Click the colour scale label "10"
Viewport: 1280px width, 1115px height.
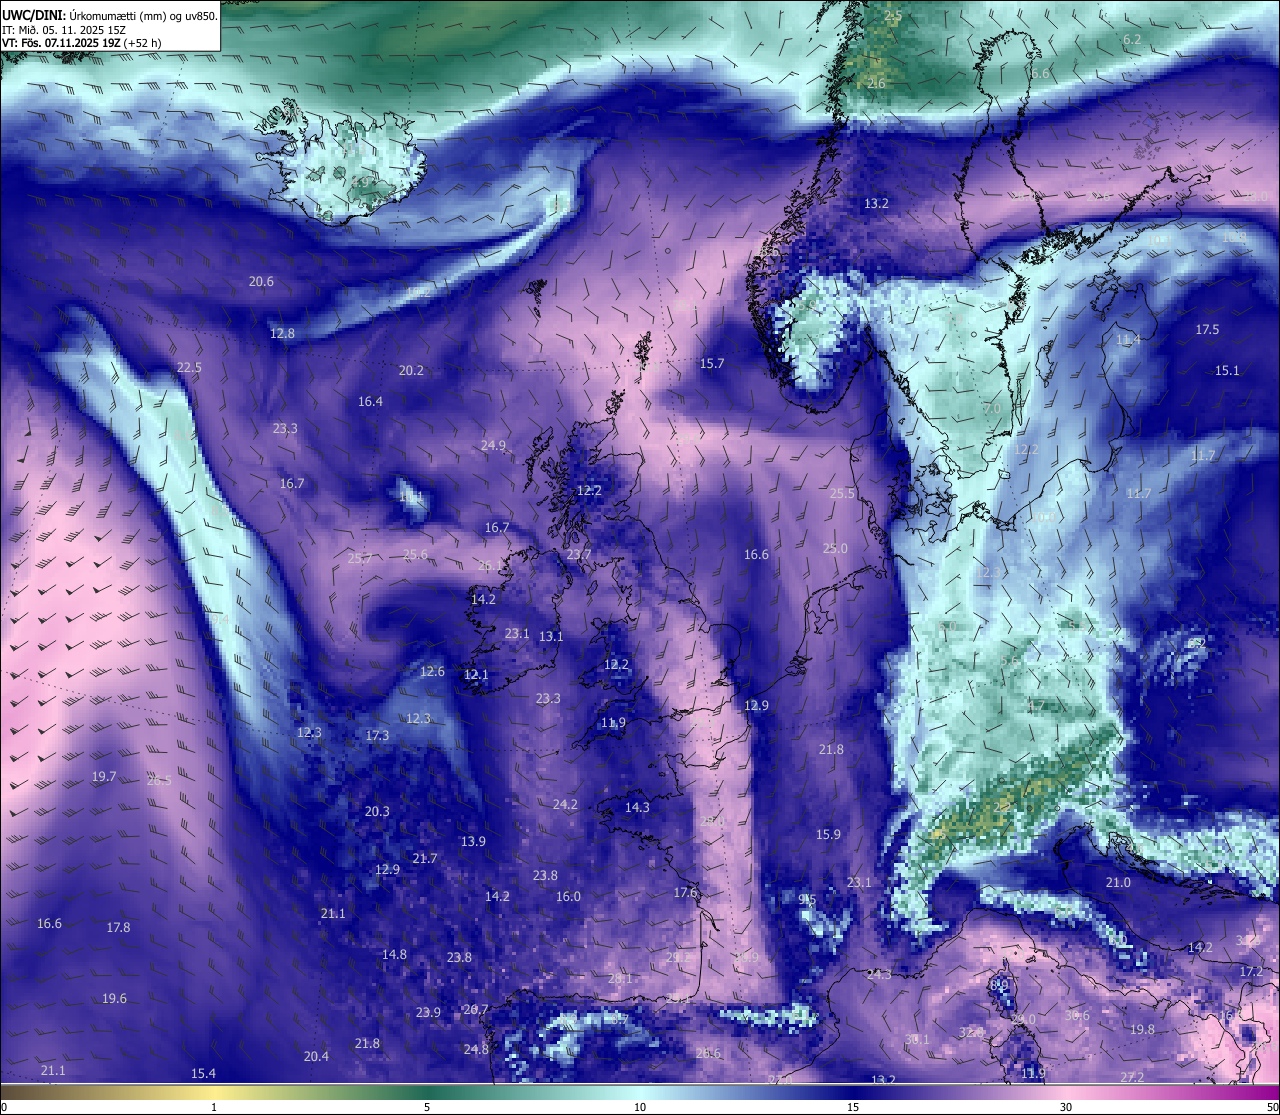[640, 1107]
